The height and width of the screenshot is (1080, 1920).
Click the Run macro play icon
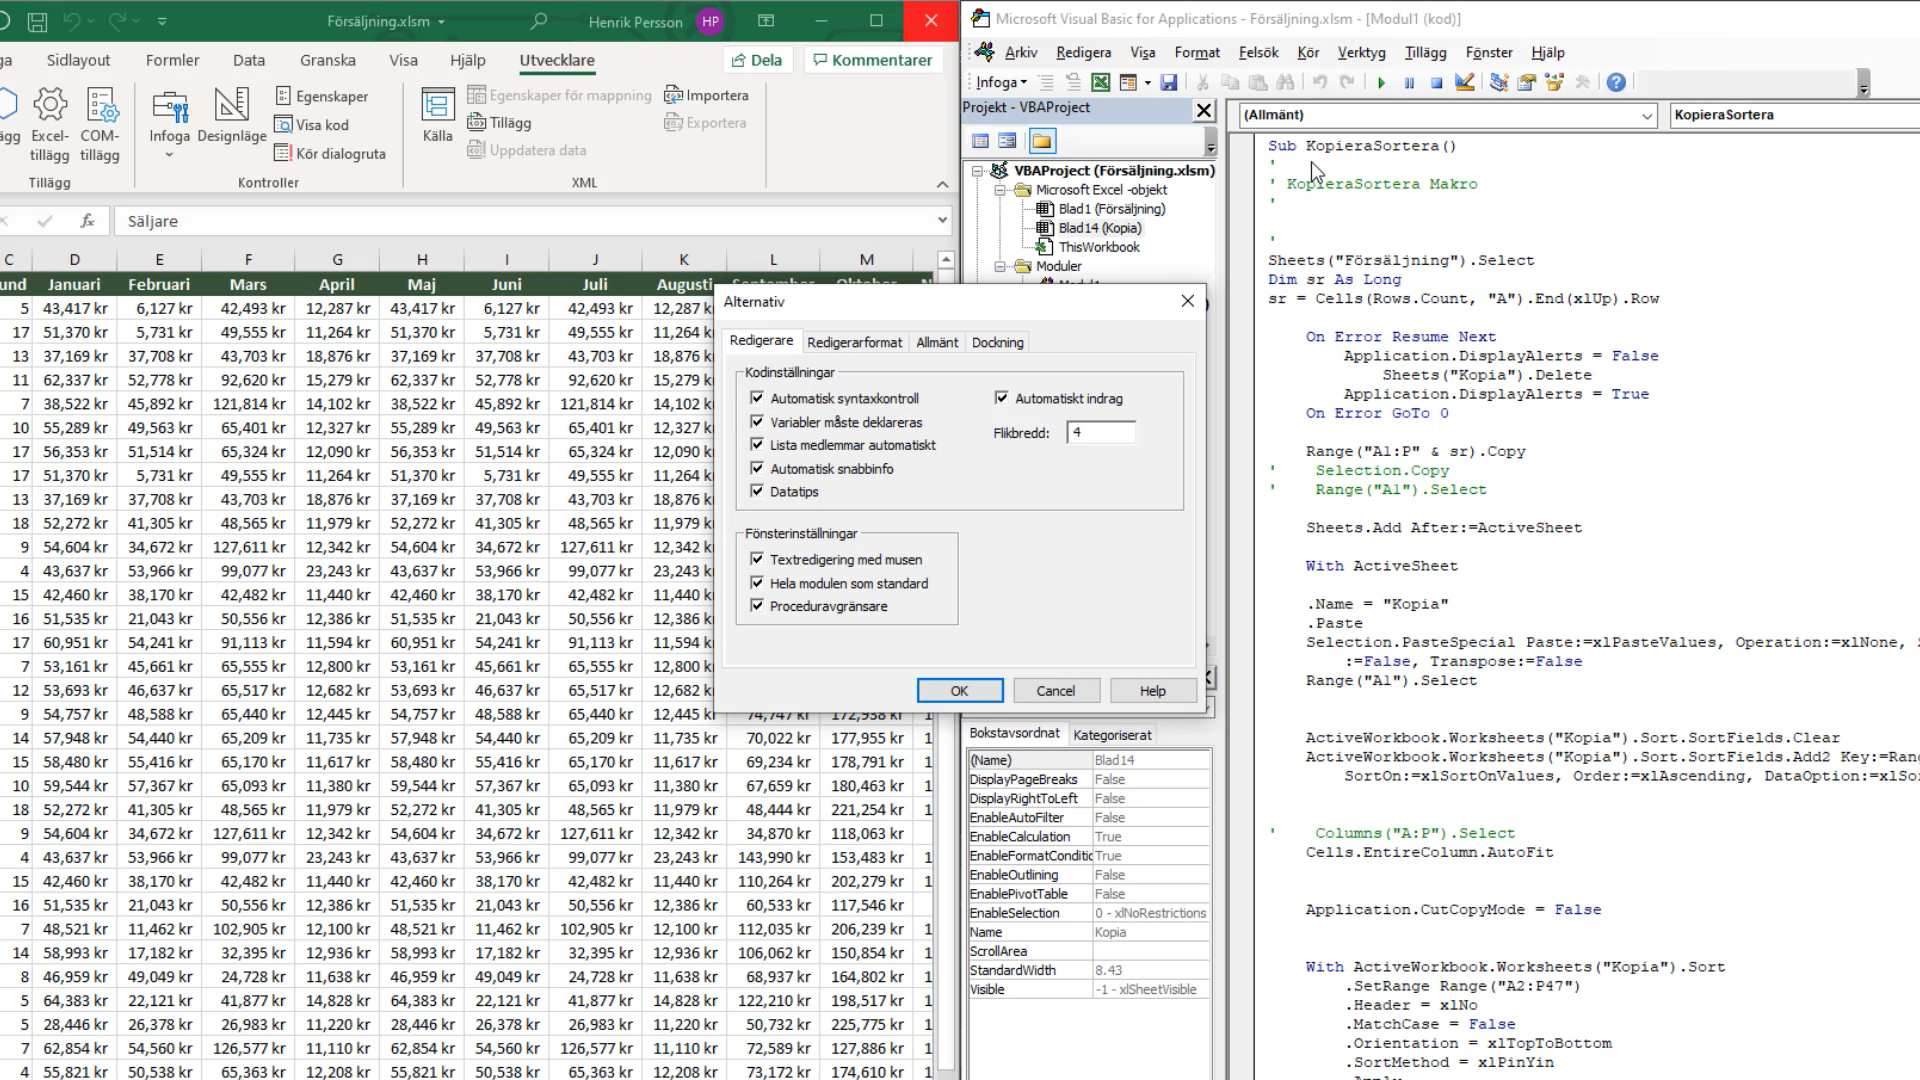[1381, 83]
